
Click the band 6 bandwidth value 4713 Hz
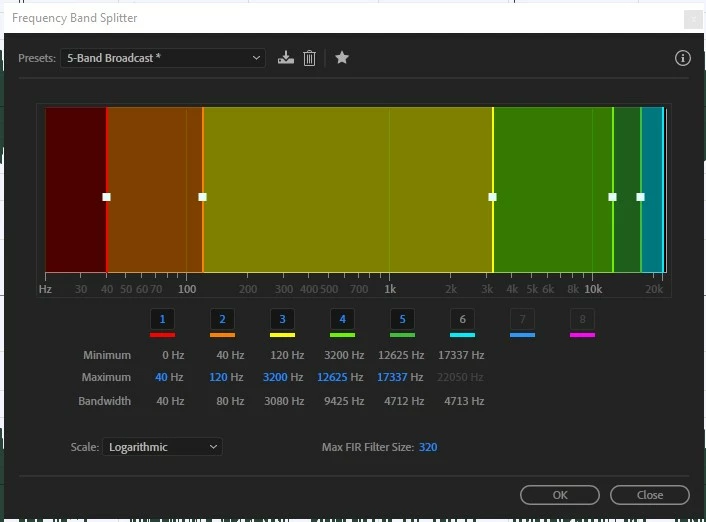(x=464, y=401)
